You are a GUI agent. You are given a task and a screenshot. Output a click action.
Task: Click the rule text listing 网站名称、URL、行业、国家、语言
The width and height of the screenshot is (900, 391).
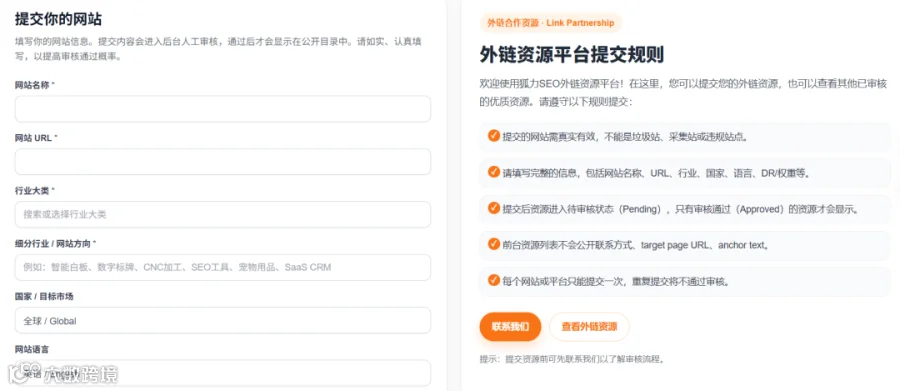pos(657,173)
